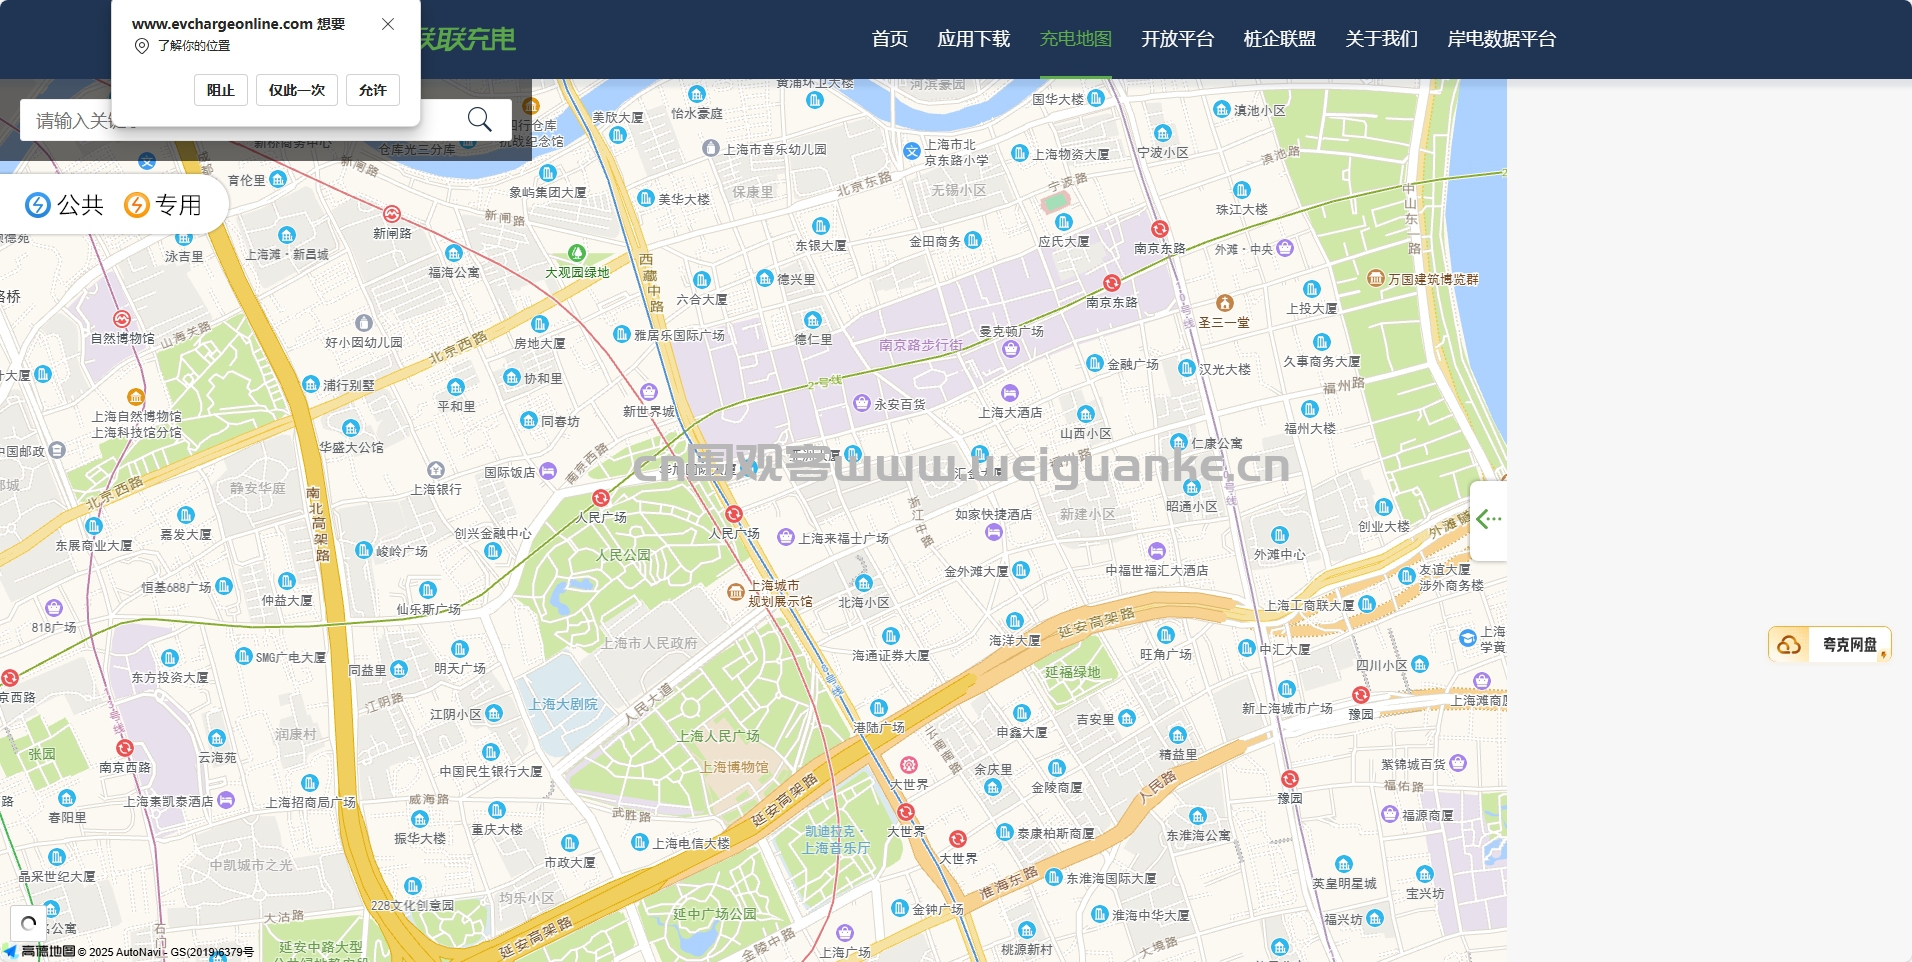Select charger marker at 国华大楼
1912x962 pixels.
(1096, 98)
